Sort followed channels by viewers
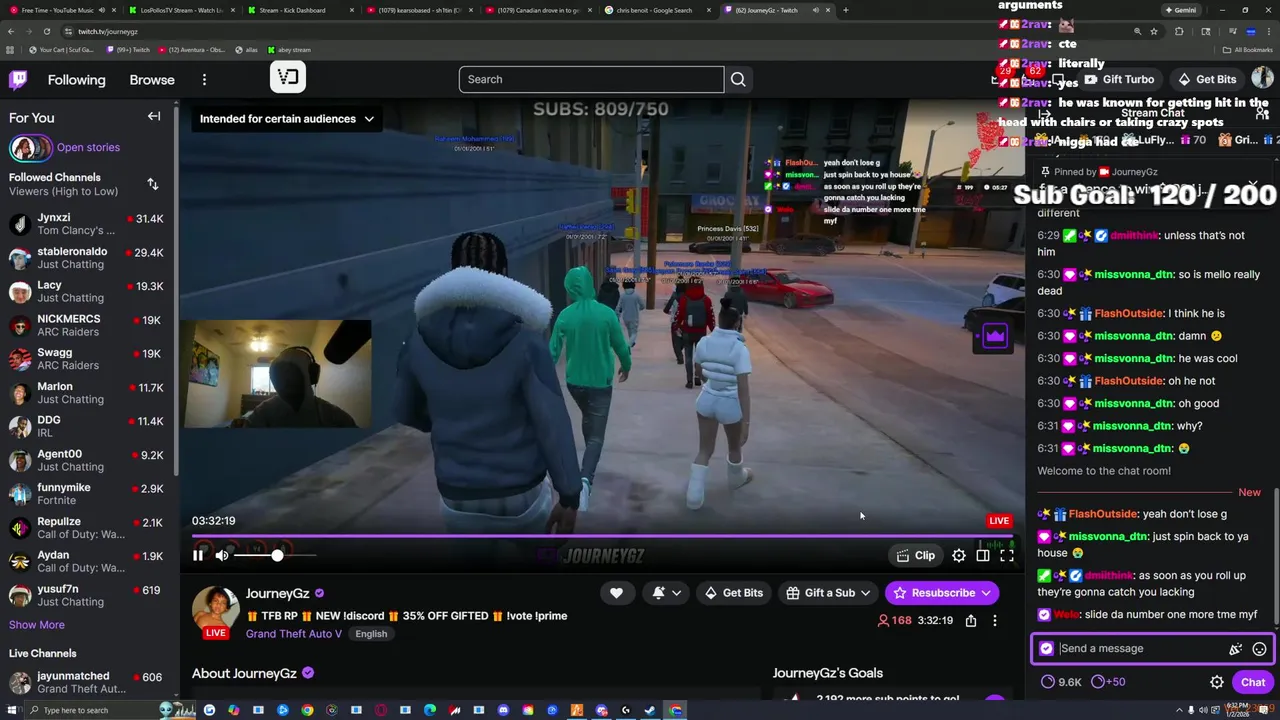The width and height of the screenshot is (1280, 720). (x=153, y=184)
